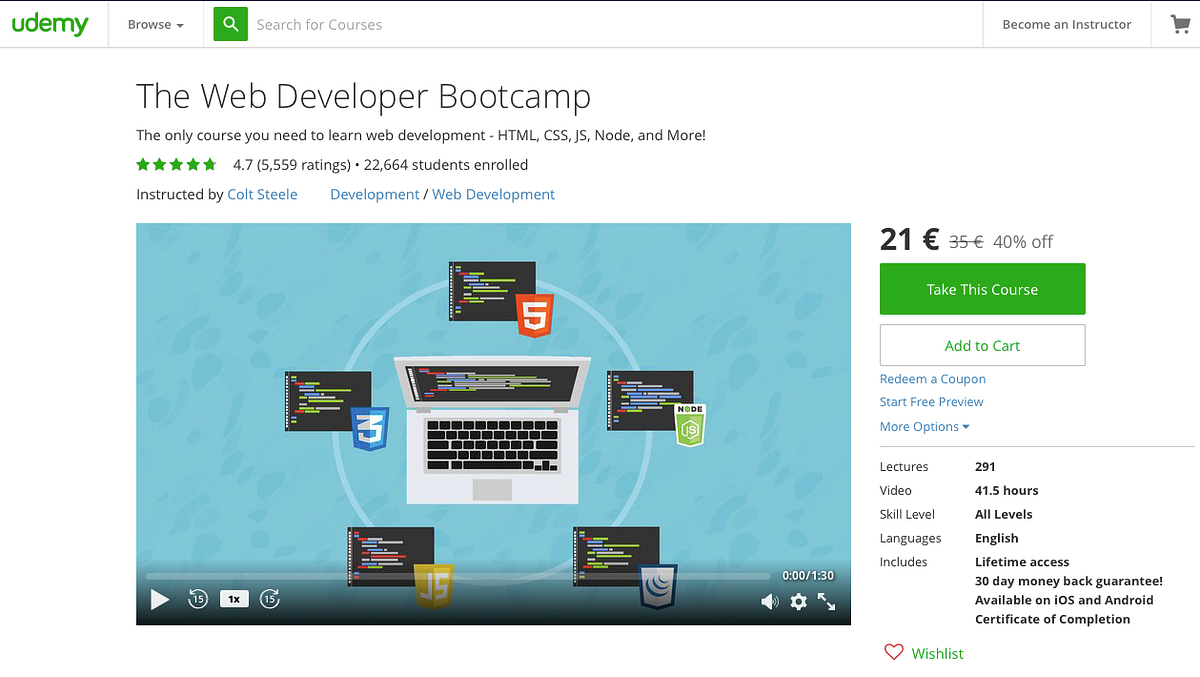Click the All Levels skill value

[x=1004, y=514]
